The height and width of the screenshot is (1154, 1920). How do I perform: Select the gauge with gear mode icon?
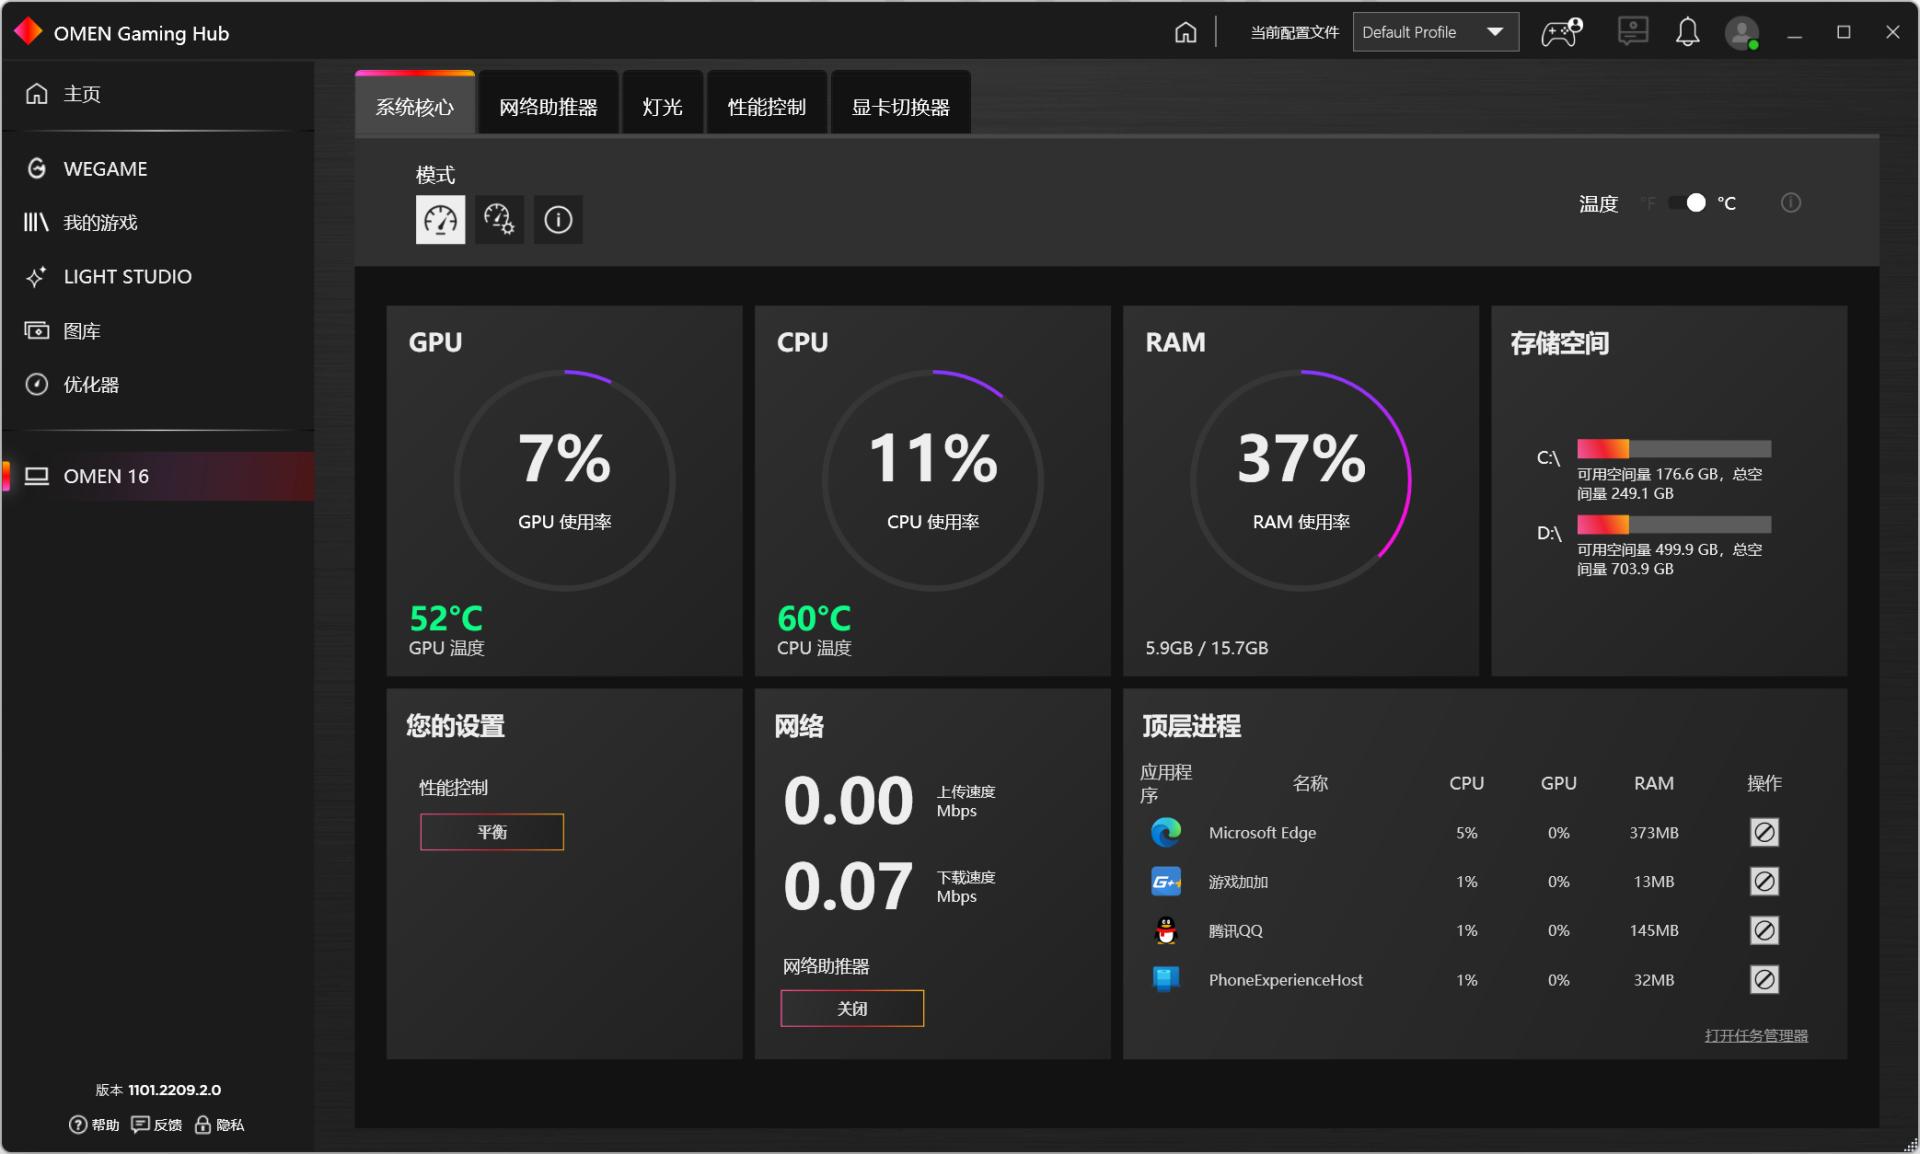pos(499,219)
